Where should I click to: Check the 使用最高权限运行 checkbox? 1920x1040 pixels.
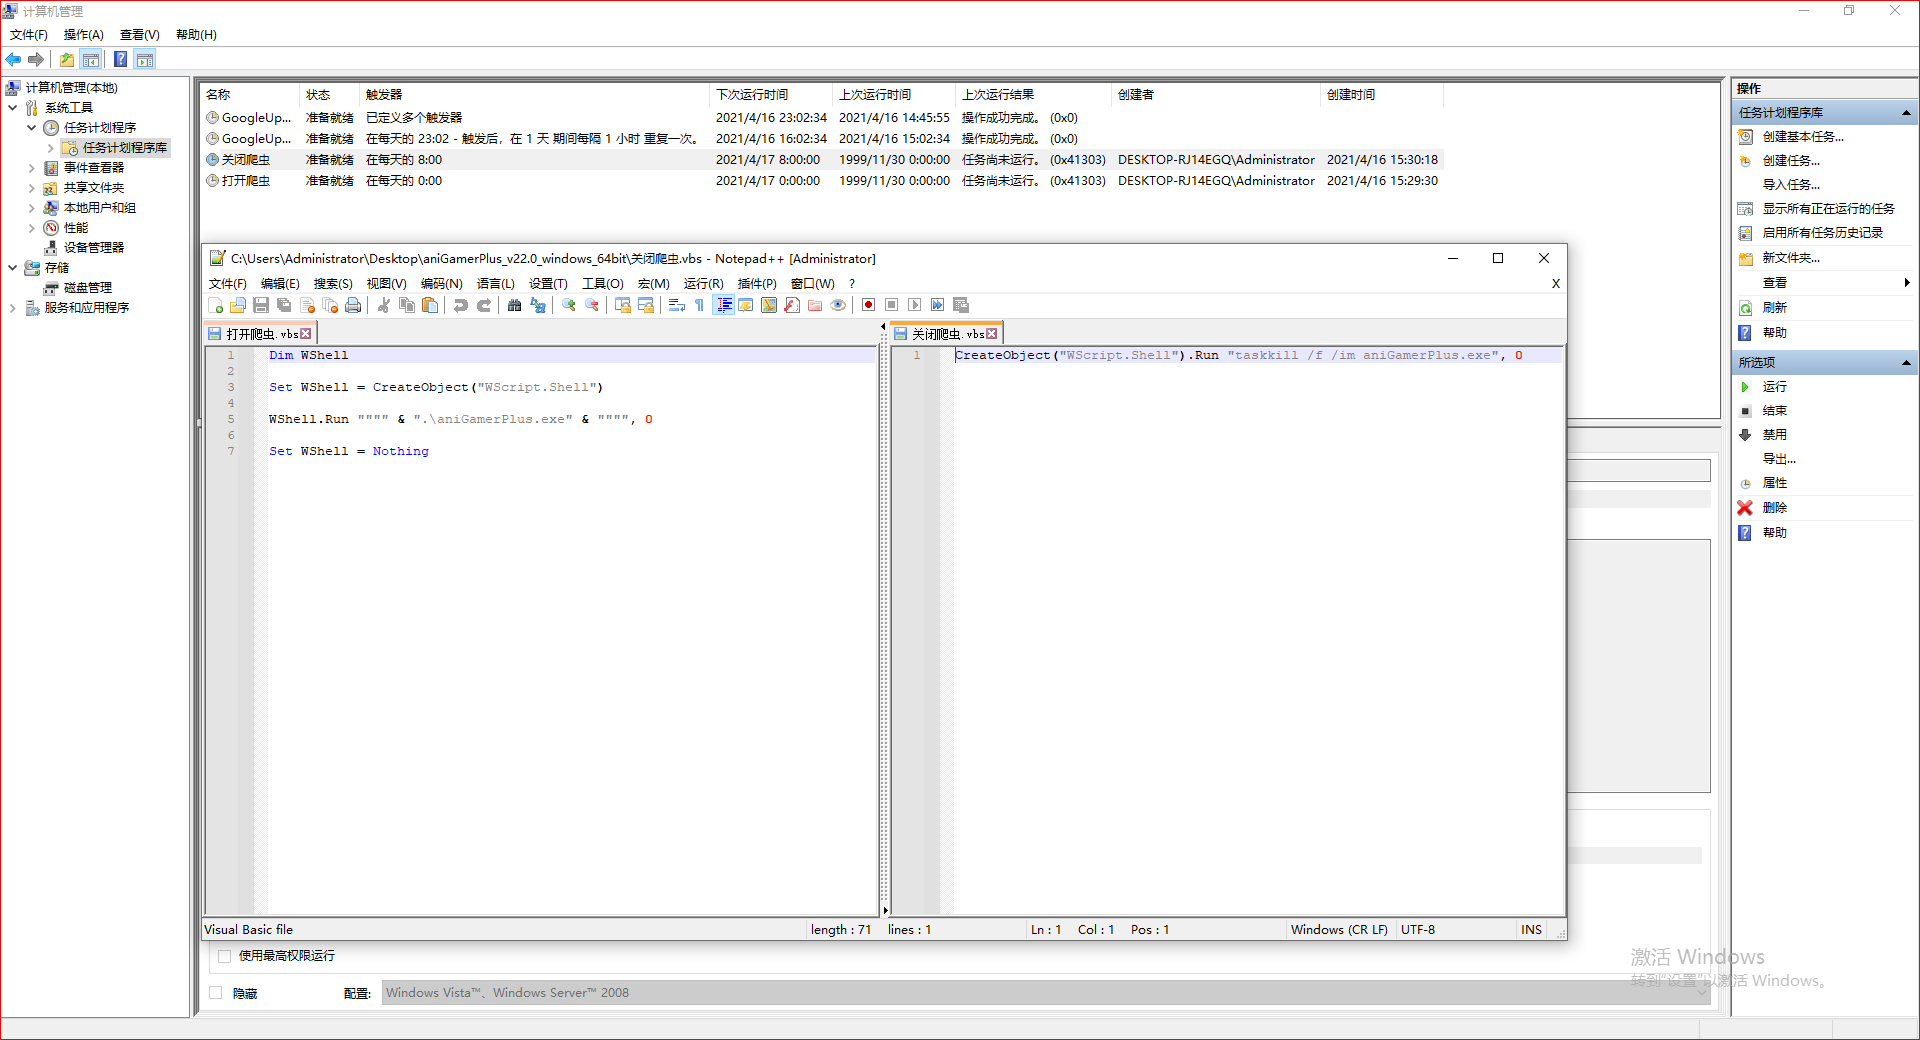point(225,956)
